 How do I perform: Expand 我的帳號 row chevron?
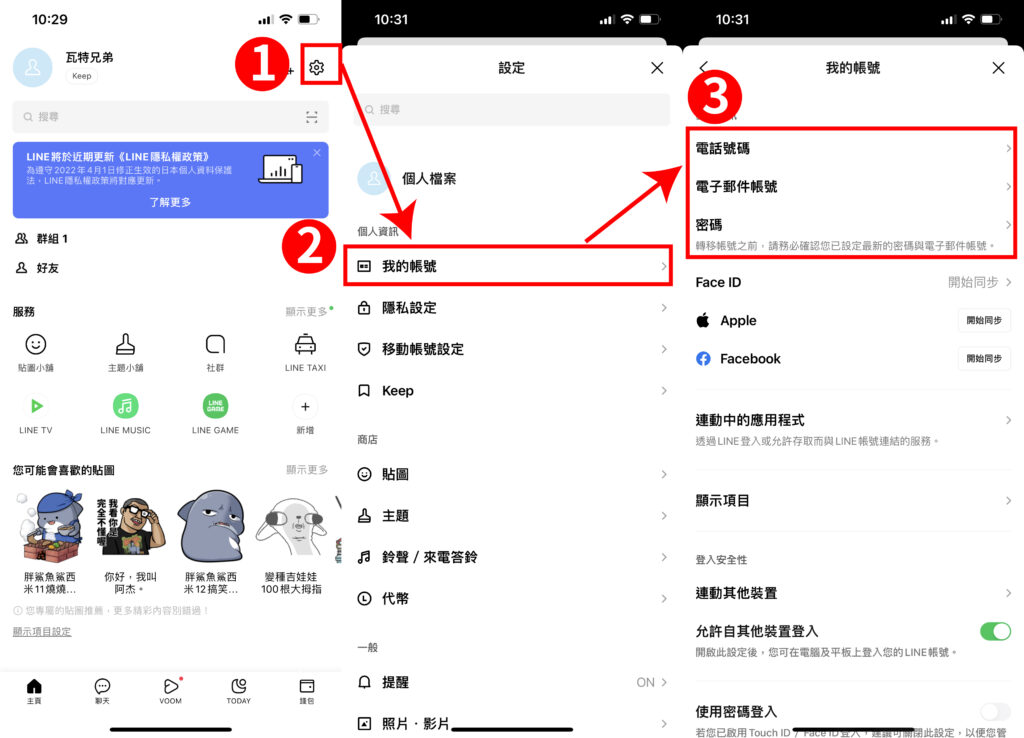(x=664, y=266)
